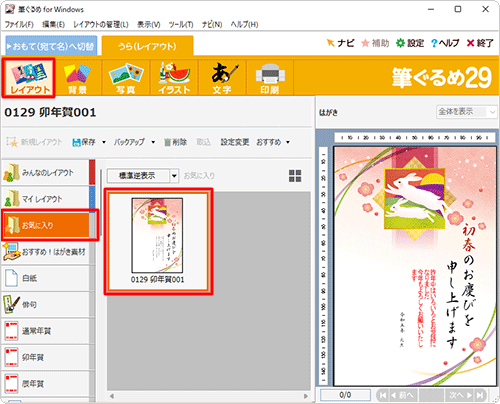Screen dimensions: 500x404
Task: Open the 背景 background tool
Action: point(78,78)
